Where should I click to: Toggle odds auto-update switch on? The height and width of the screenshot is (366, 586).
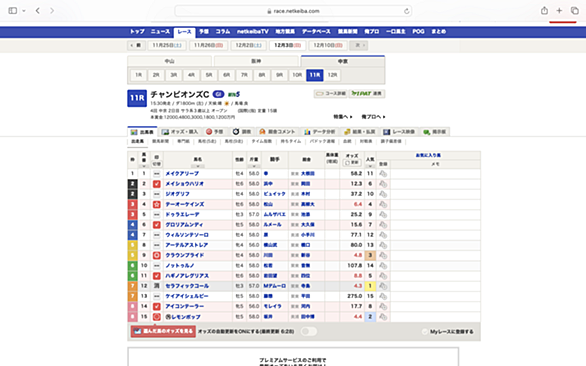309,331
